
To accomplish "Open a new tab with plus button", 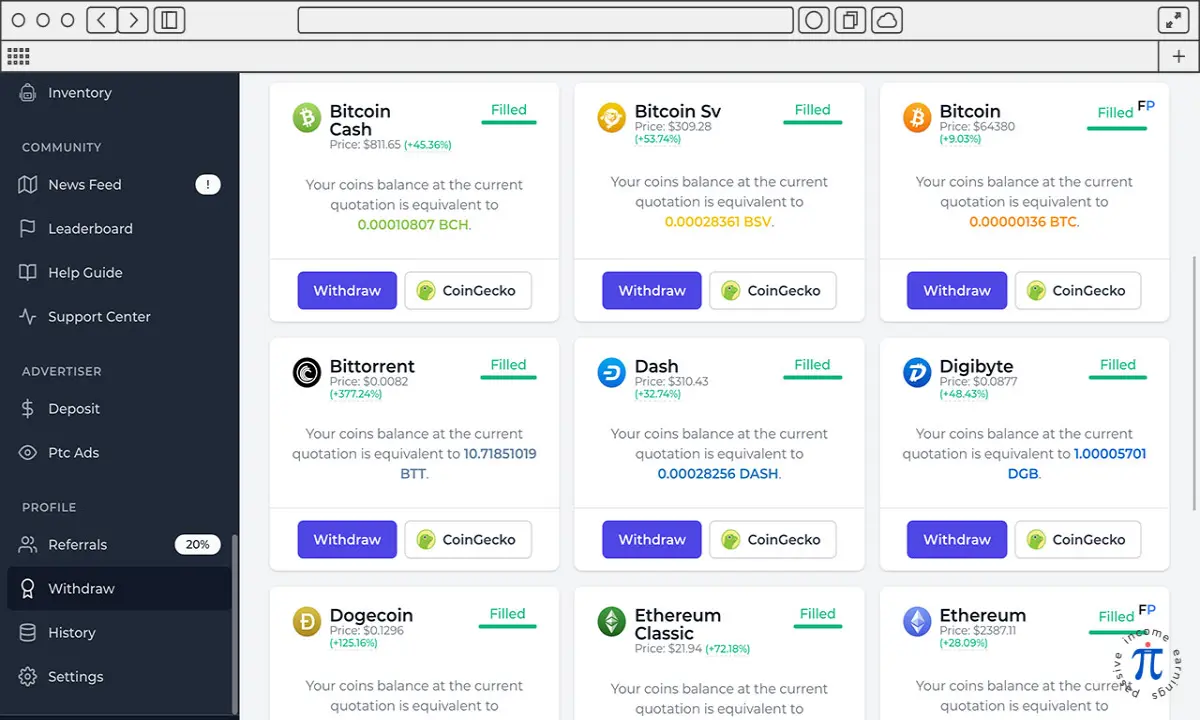I will [x=1178, y=57].
